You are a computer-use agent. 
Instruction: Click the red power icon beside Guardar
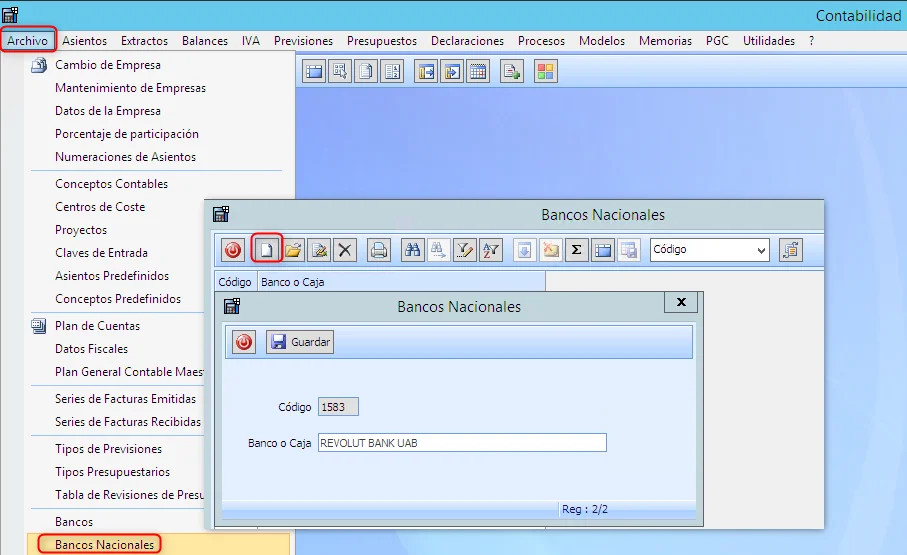click(x=244, y=342)
